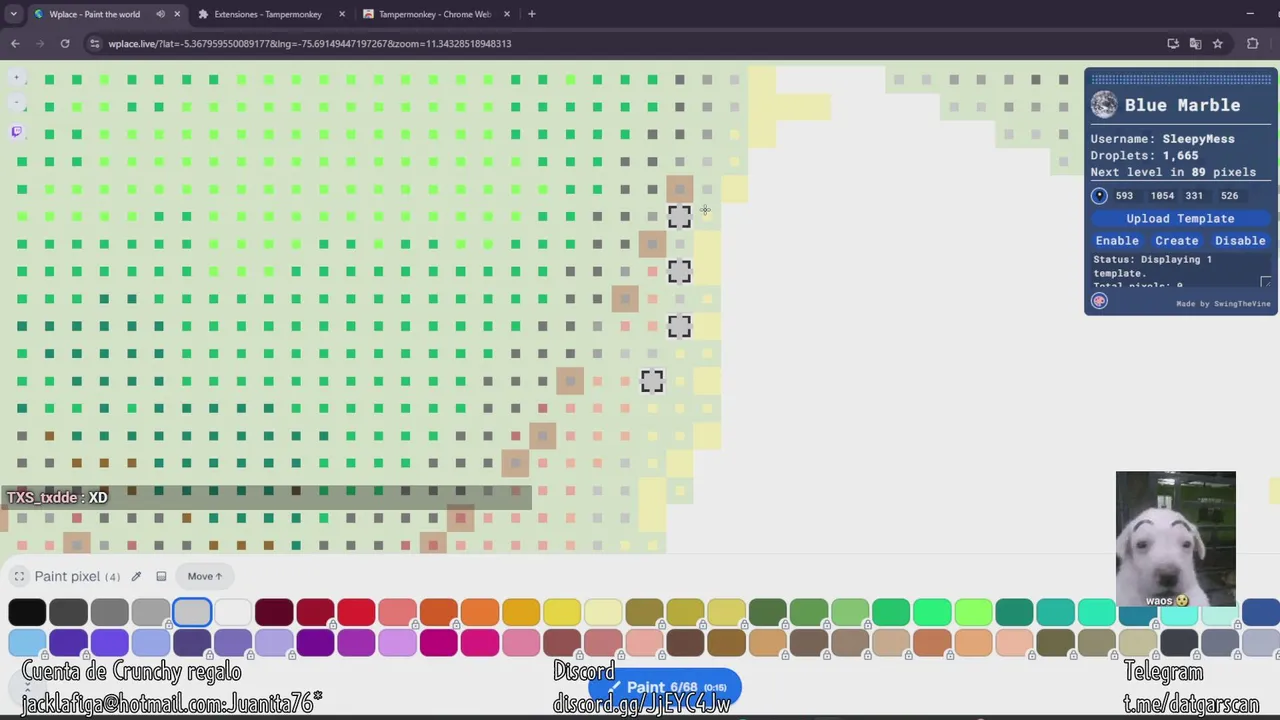1280x720 pixels.
Task: Close the Extensiones - Tampermonkey tab
Action: point(342,14)
